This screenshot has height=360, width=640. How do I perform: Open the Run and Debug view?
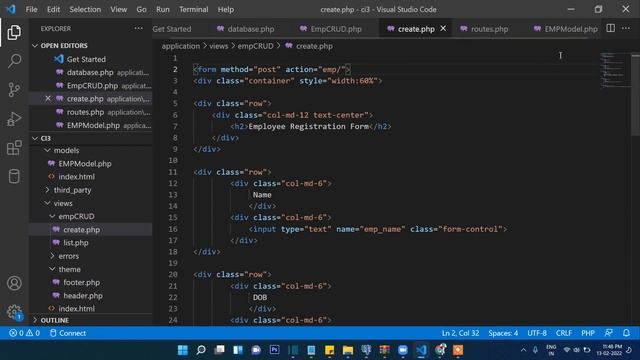(x=14, y=119)
